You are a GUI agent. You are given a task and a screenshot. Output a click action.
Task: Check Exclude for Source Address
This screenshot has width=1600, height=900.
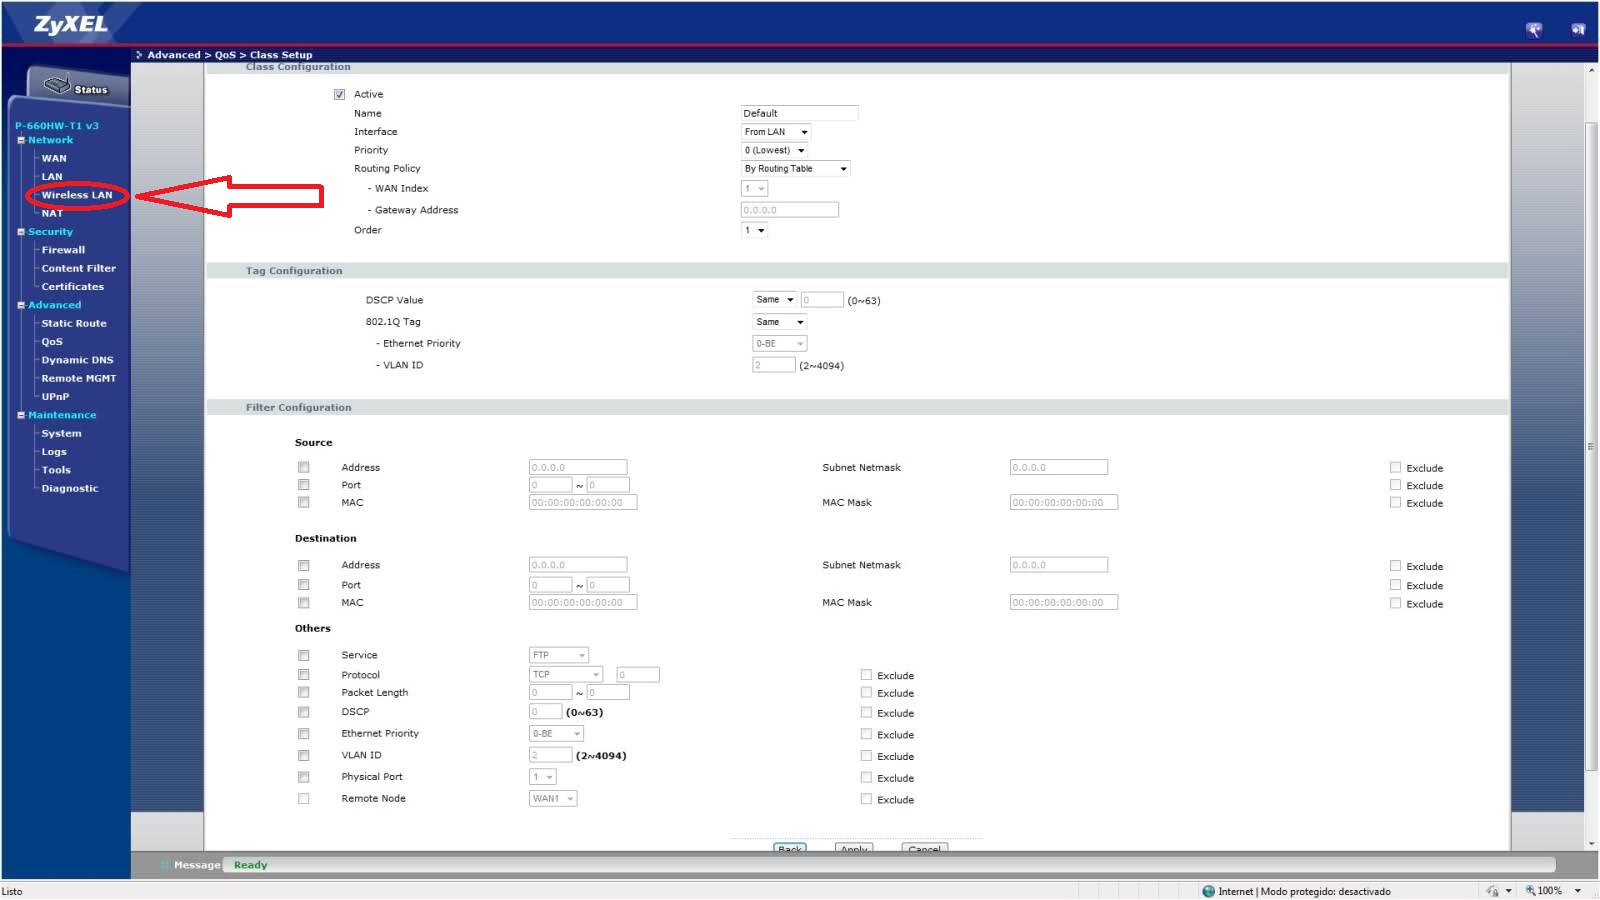(x=1396, y=467)
